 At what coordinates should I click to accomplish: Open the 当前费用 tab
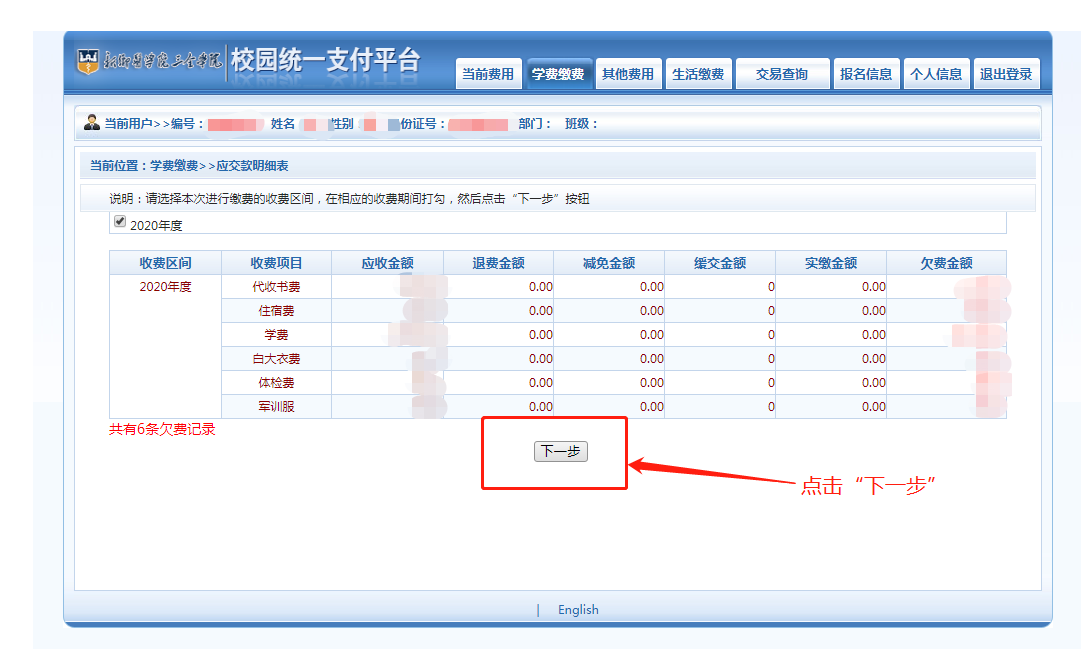click(487, 74)
